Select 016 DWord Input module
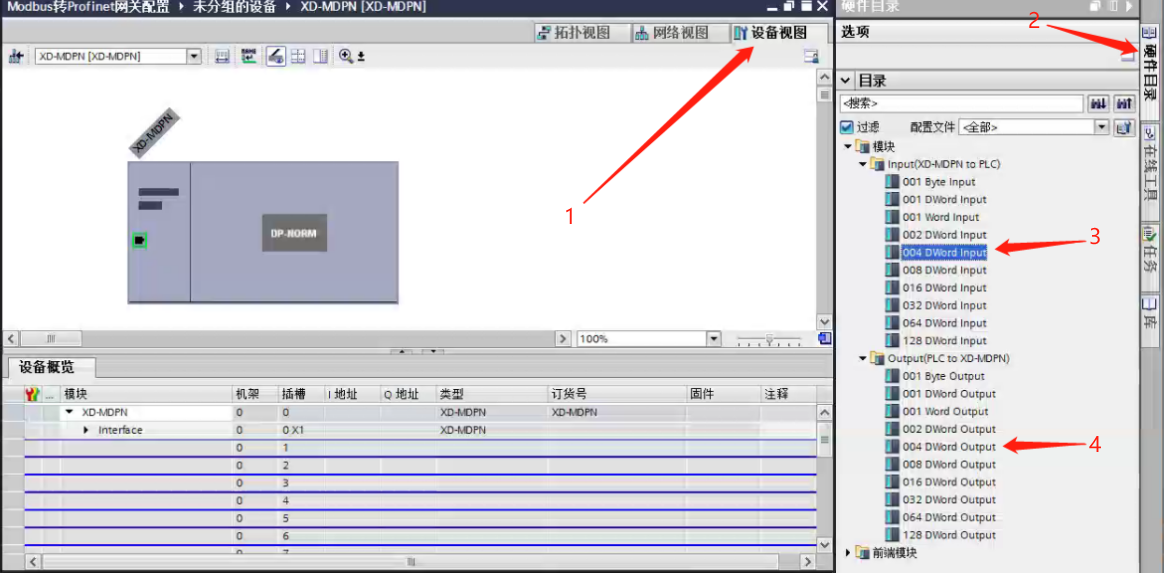The height and width of the screenshot is (573, 1164). (944, 288)
